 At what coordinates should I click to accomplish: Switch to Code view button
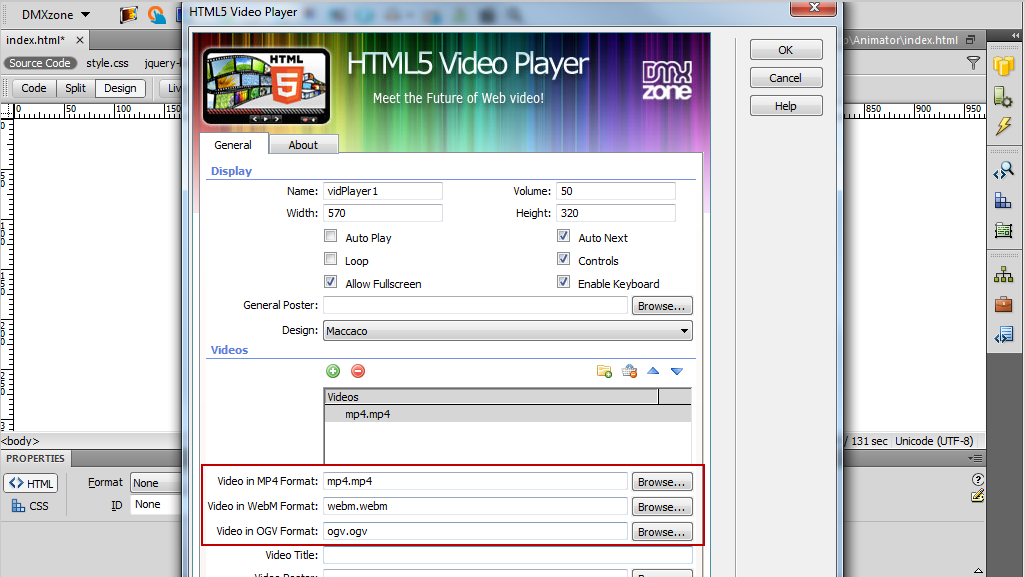(34, 88)
